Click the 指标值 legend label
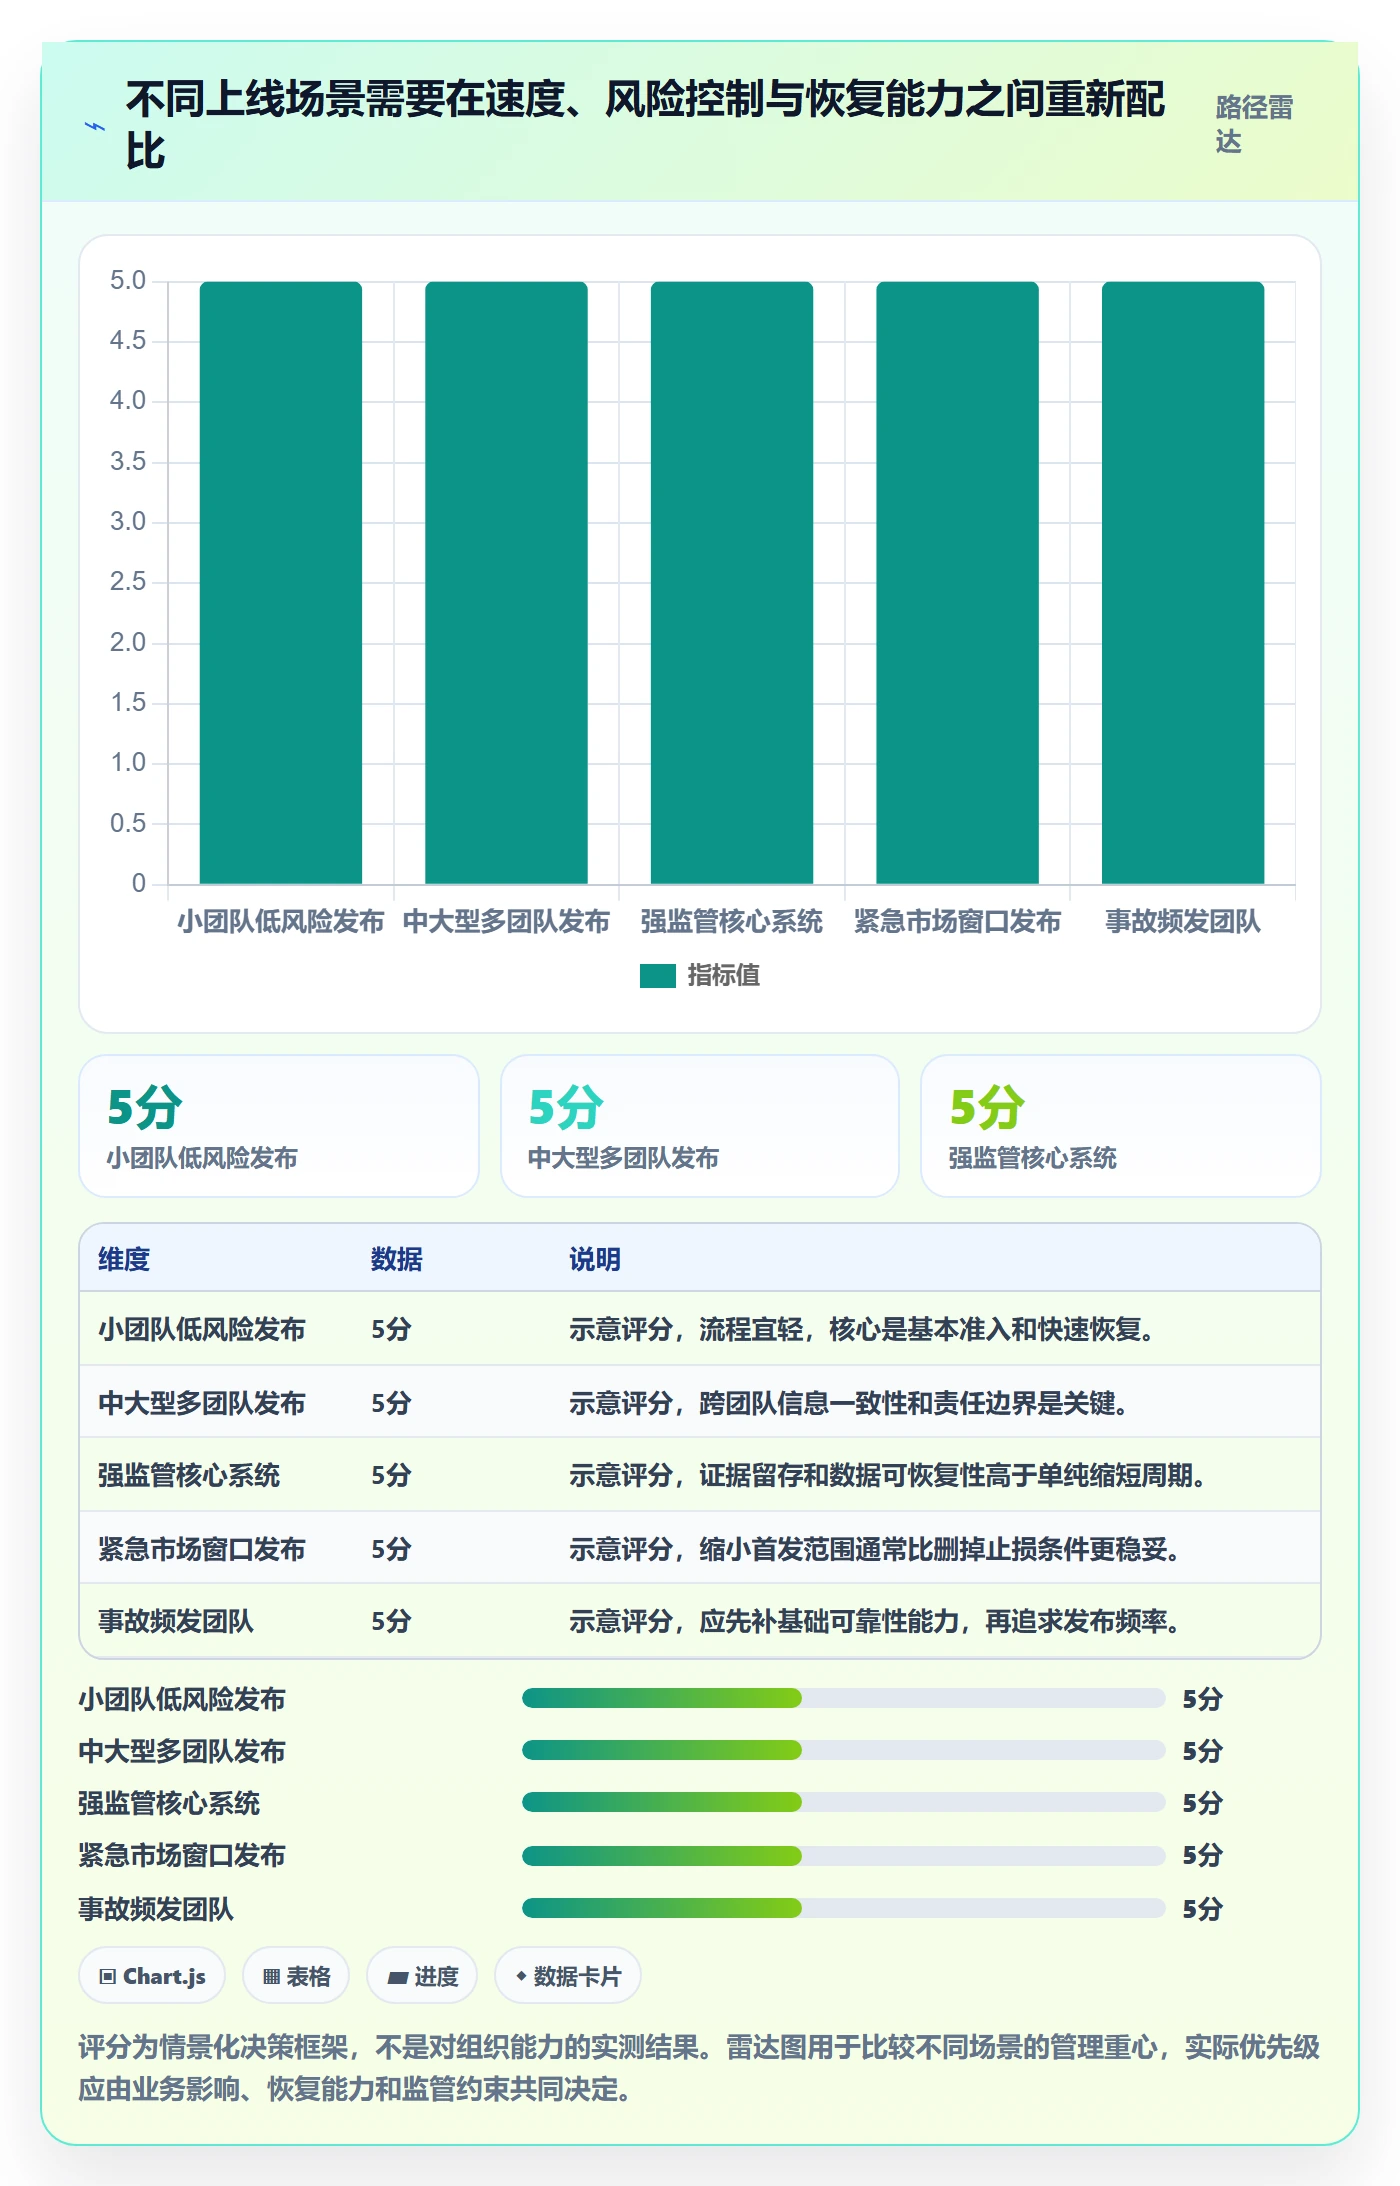Image resolution: width=1400 pixels, height=2186 pixels. [x=724, y=975]
